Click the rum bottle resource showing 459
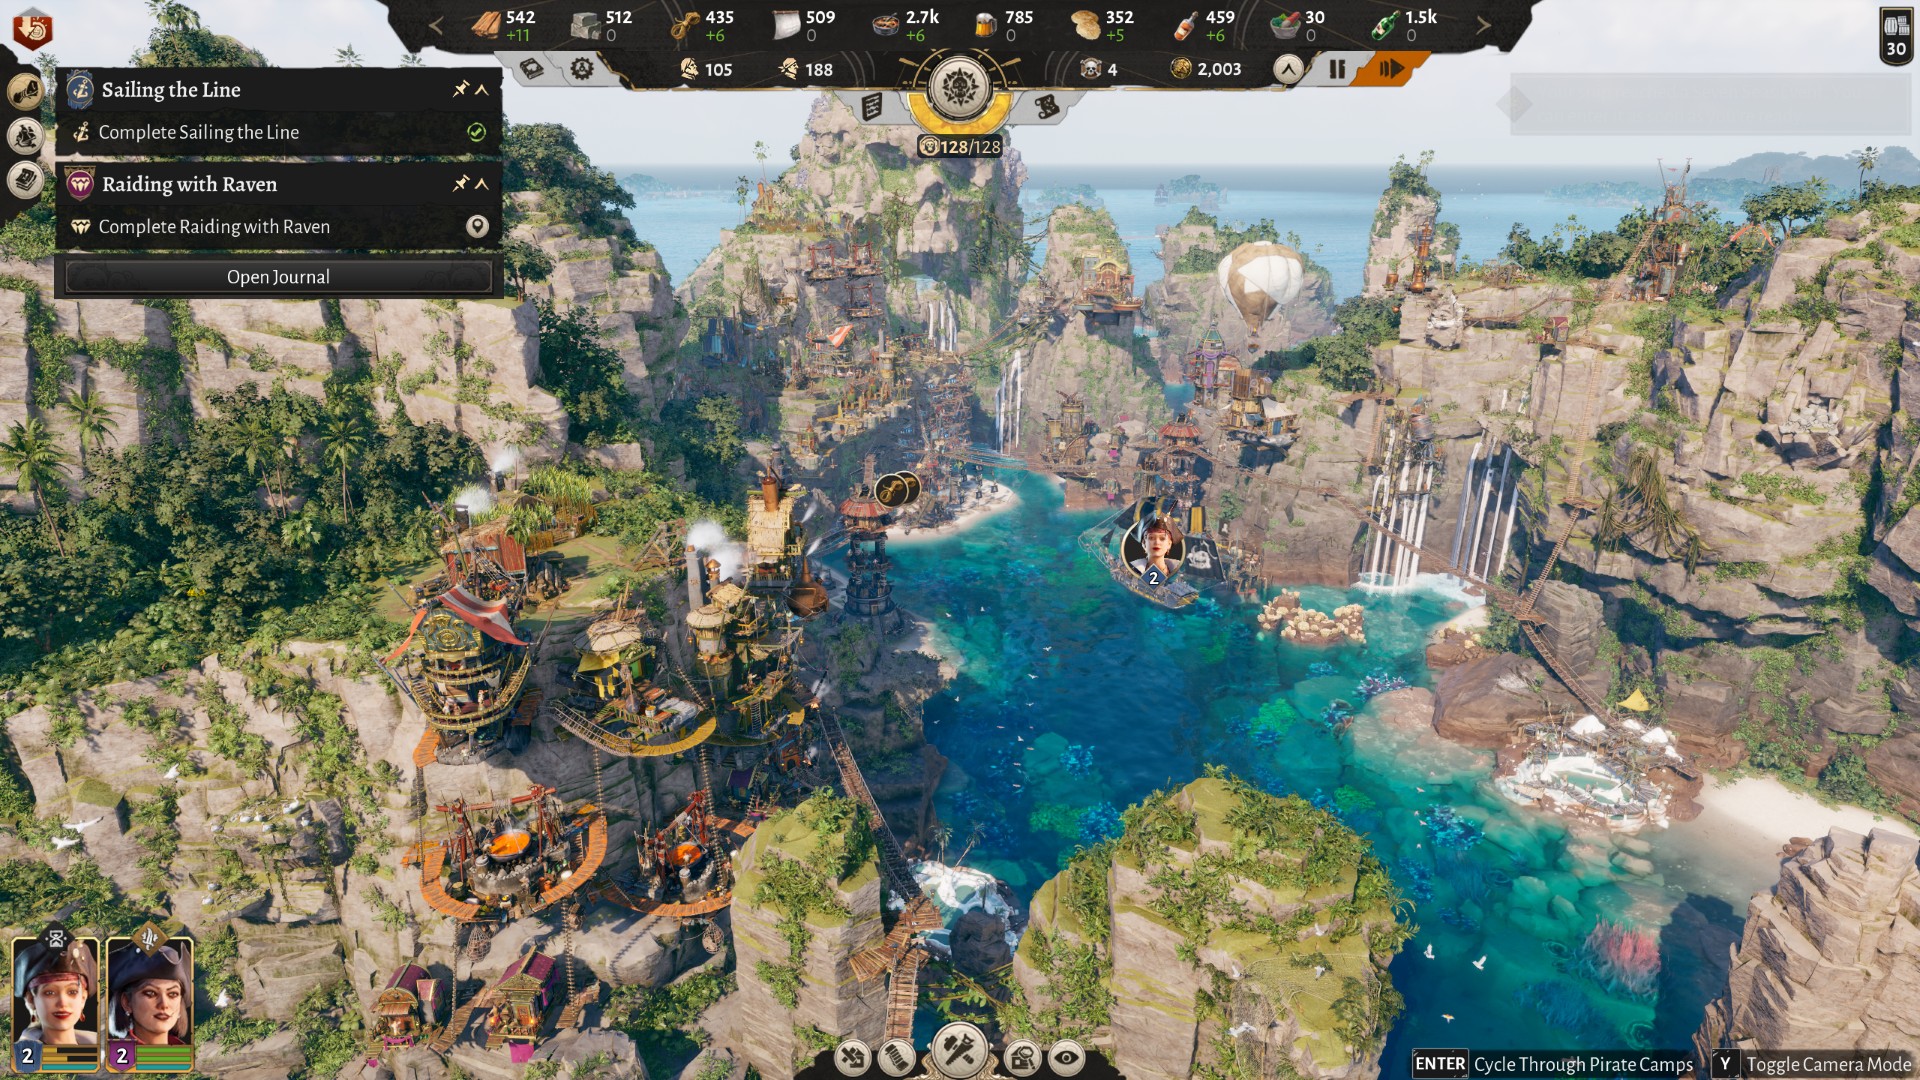1920x1080 pixels. pos(1203,25)
